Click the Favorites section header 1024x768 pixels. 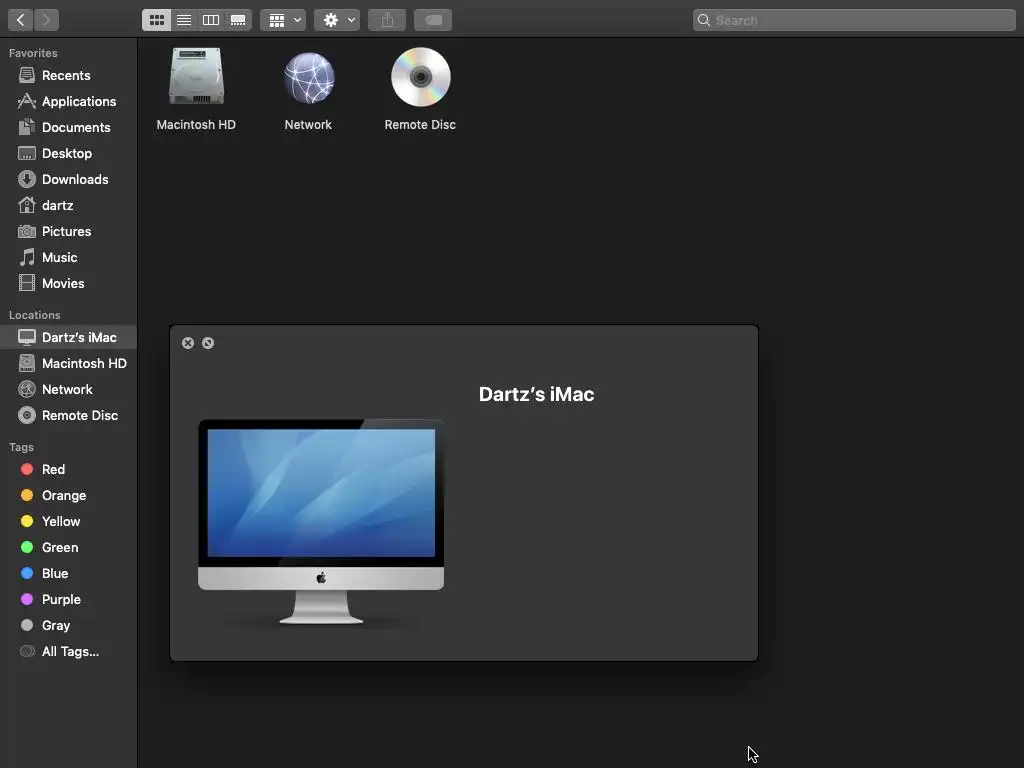[33, 53]
